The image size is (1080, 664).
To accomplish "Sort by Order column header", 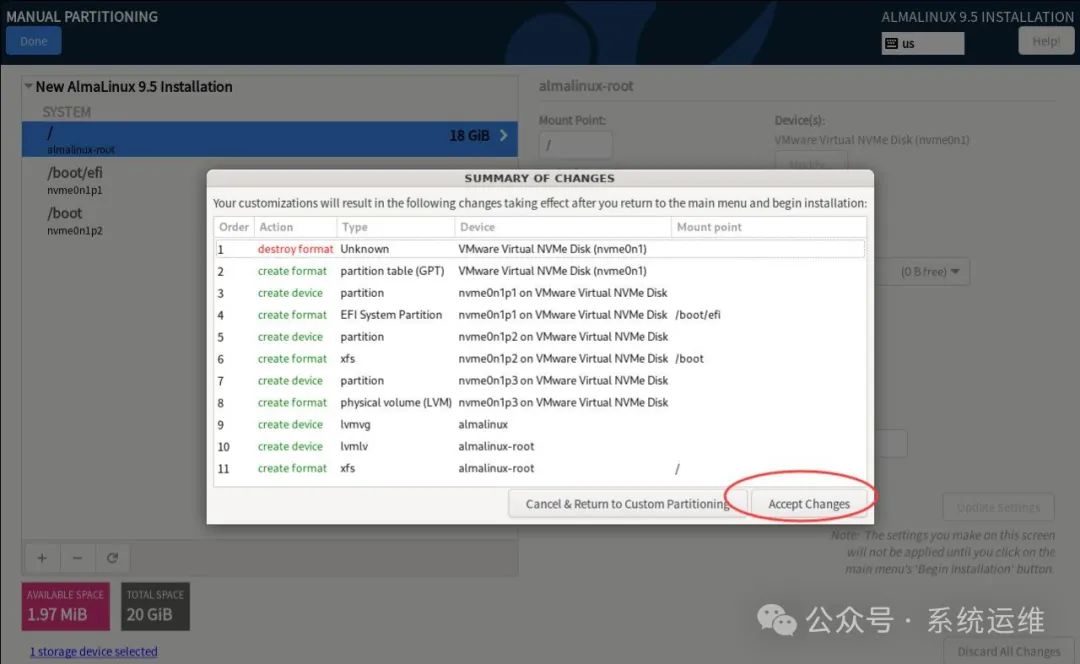I will tap(233, 227).
